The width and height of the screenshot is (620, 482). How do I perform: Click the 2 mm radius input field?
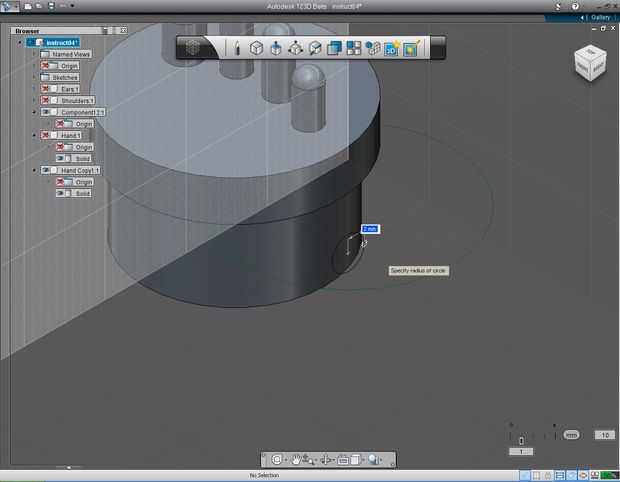[369, 229]
